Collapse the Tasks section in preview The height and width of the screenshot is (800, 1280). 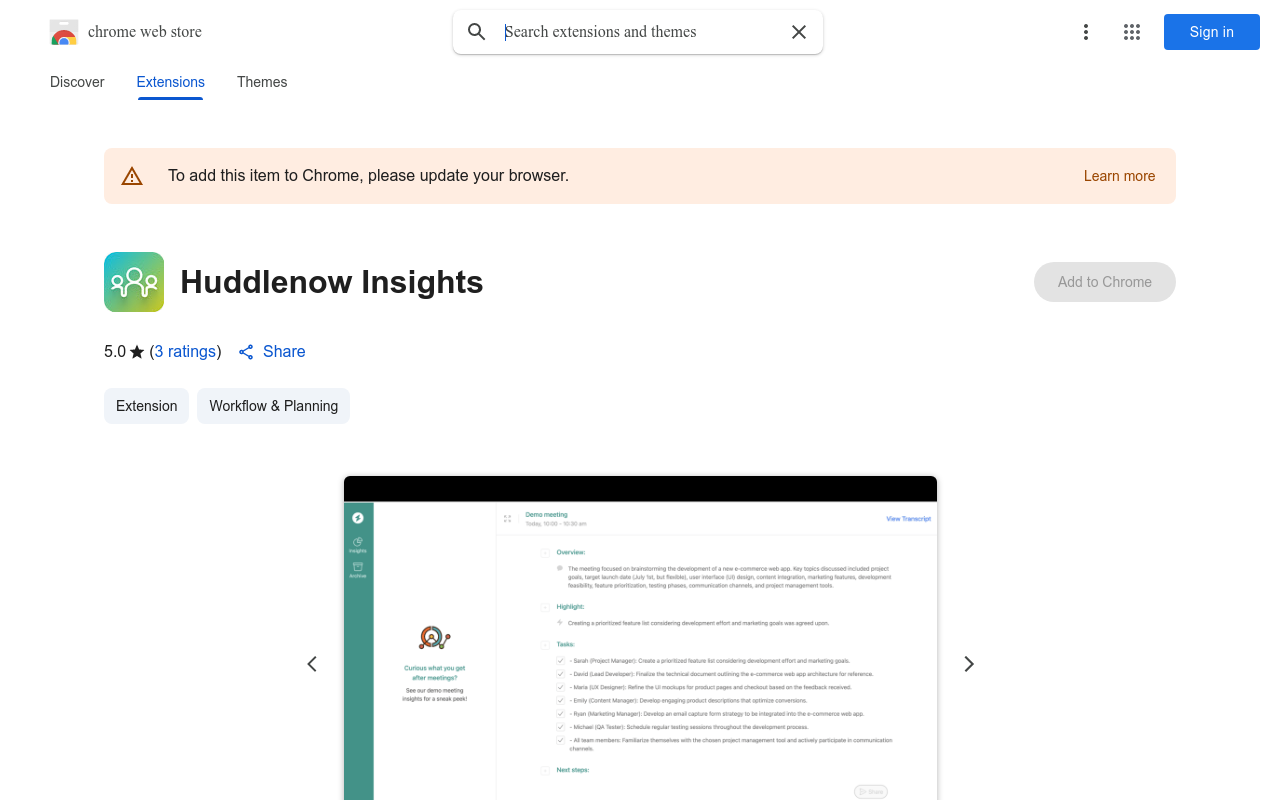pos(545,645)
